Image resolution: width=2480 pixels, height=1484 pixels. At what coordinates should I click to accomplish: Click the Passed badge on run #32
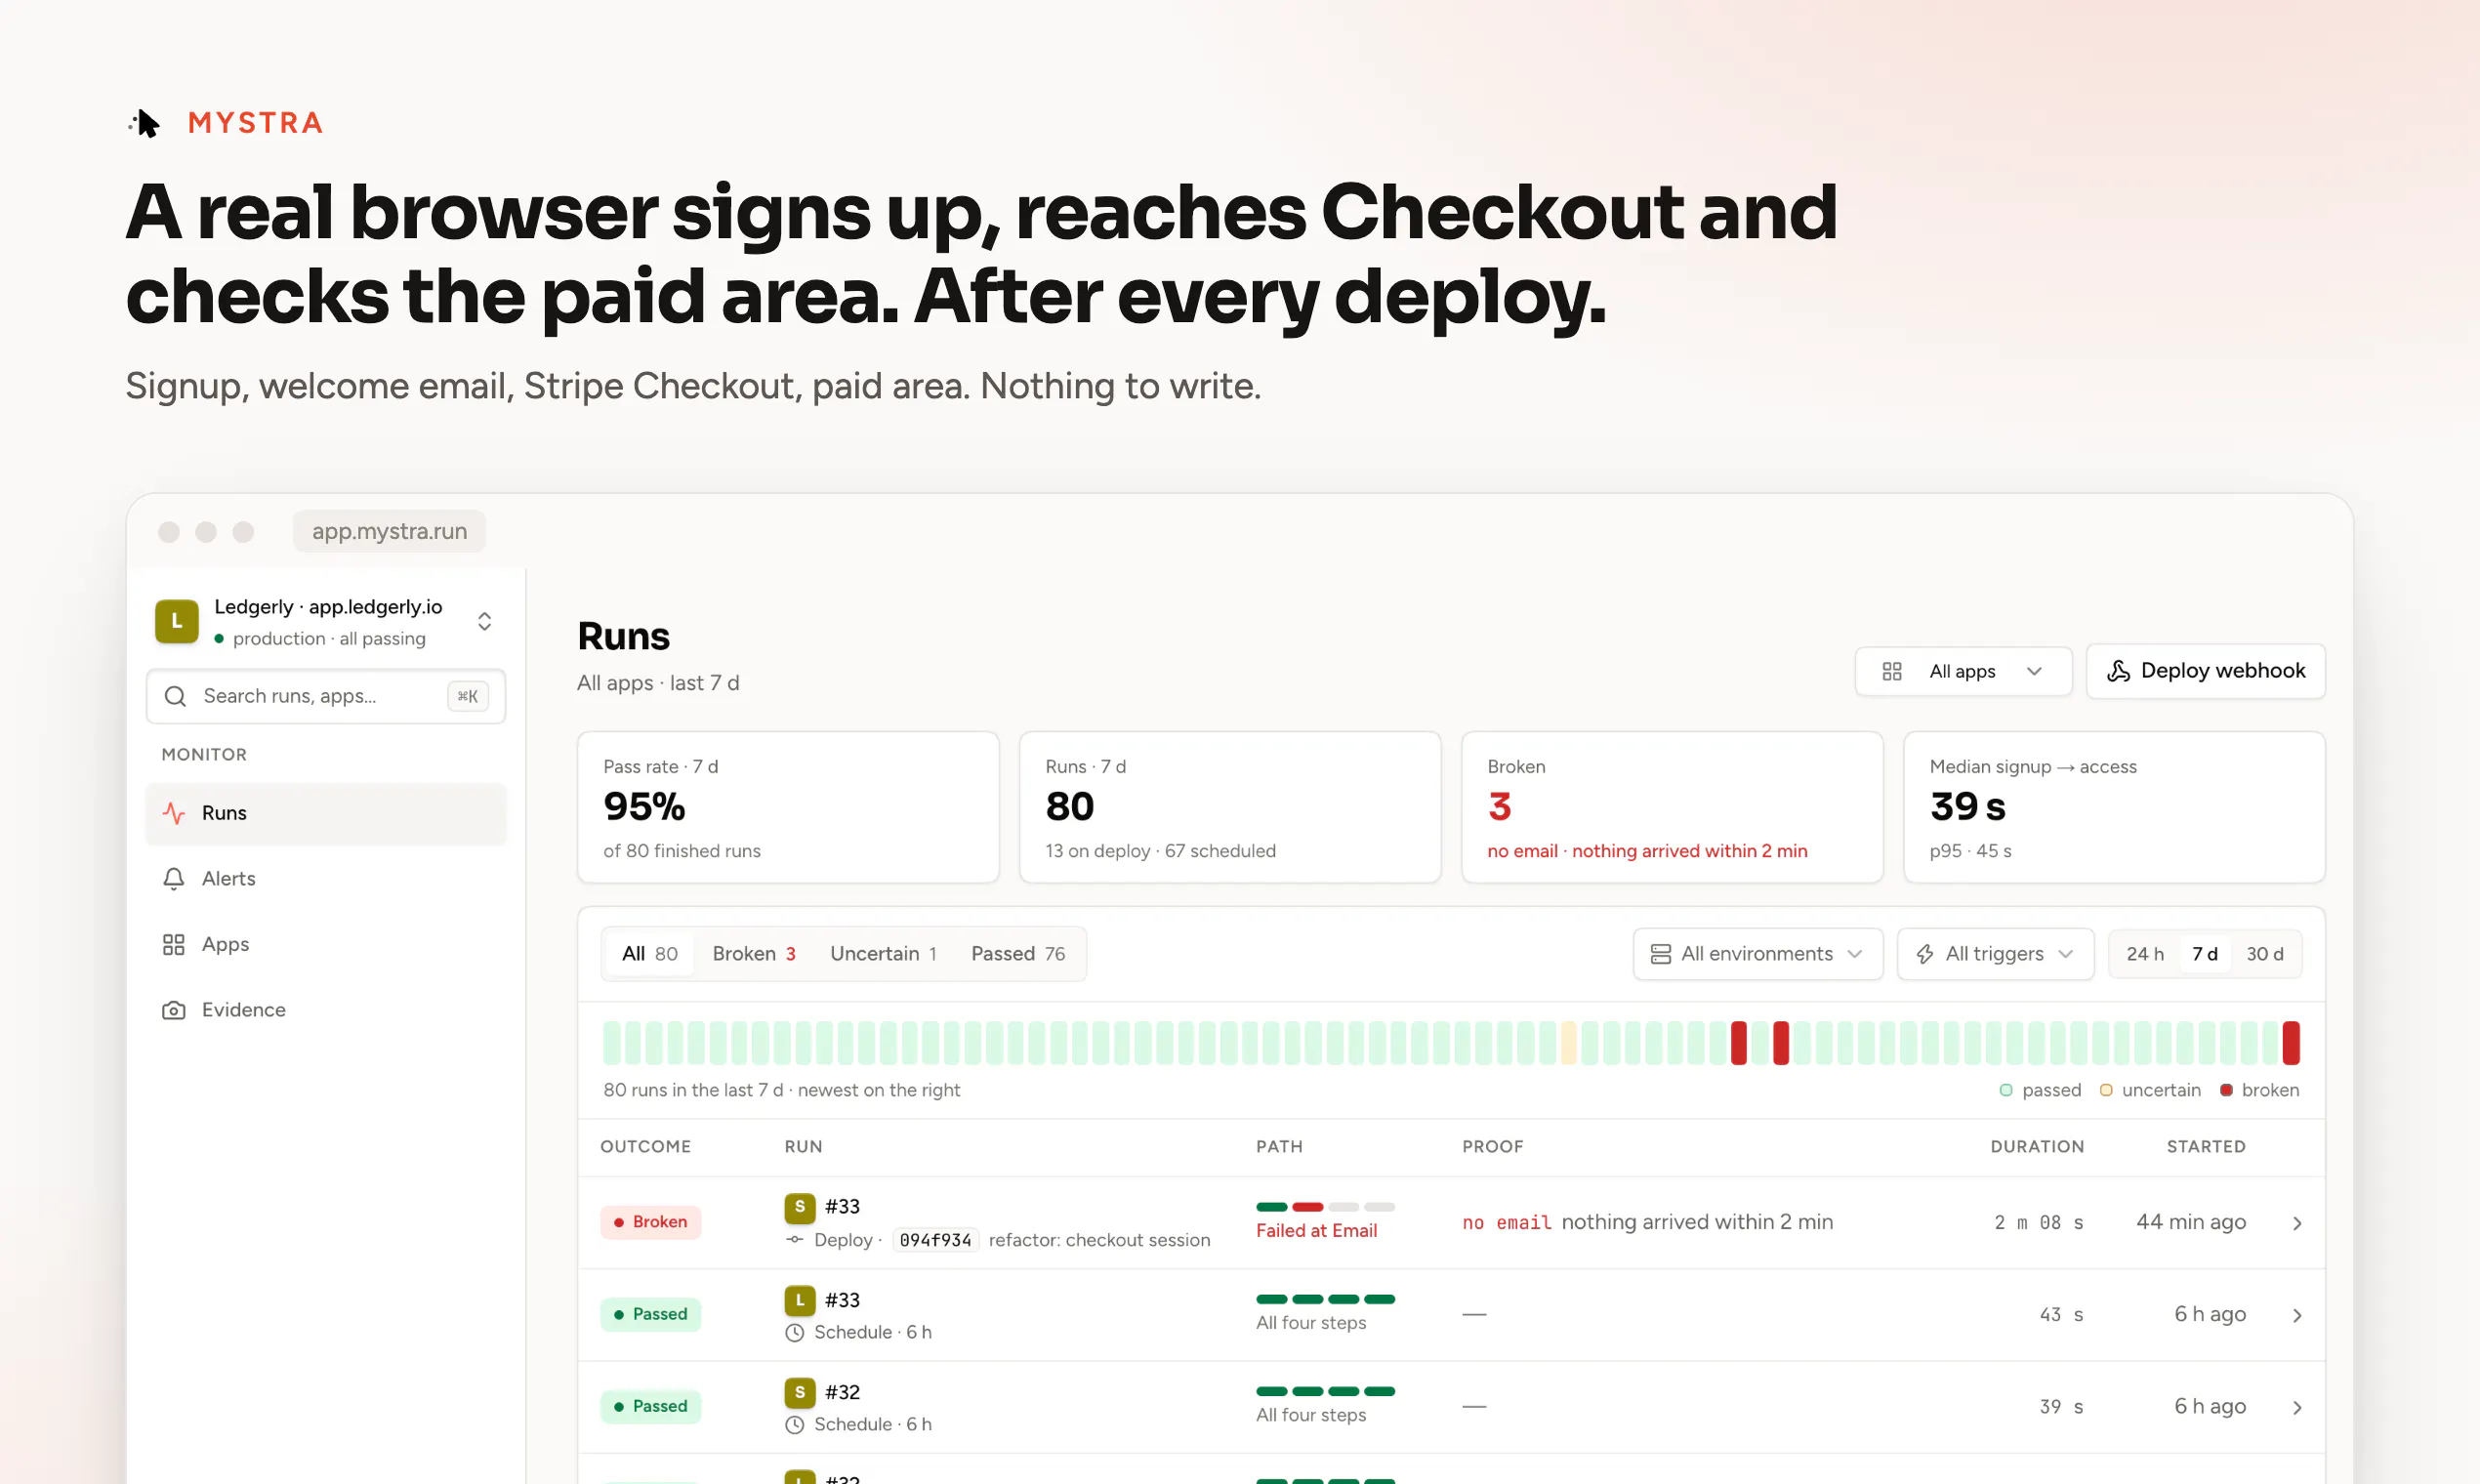(x=651, y=1406)
